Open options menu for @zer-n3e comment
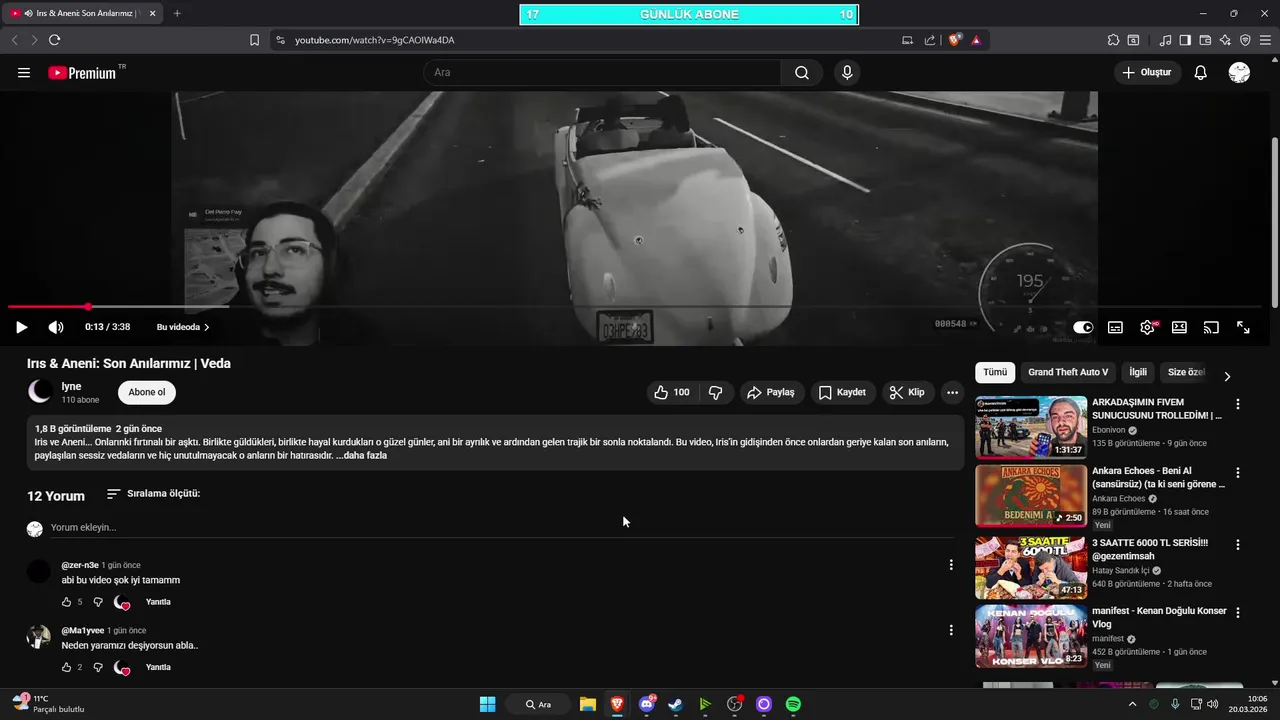The width and height of the screenshot is (1280, 720). pyautogui.click(x=951, y=565)
